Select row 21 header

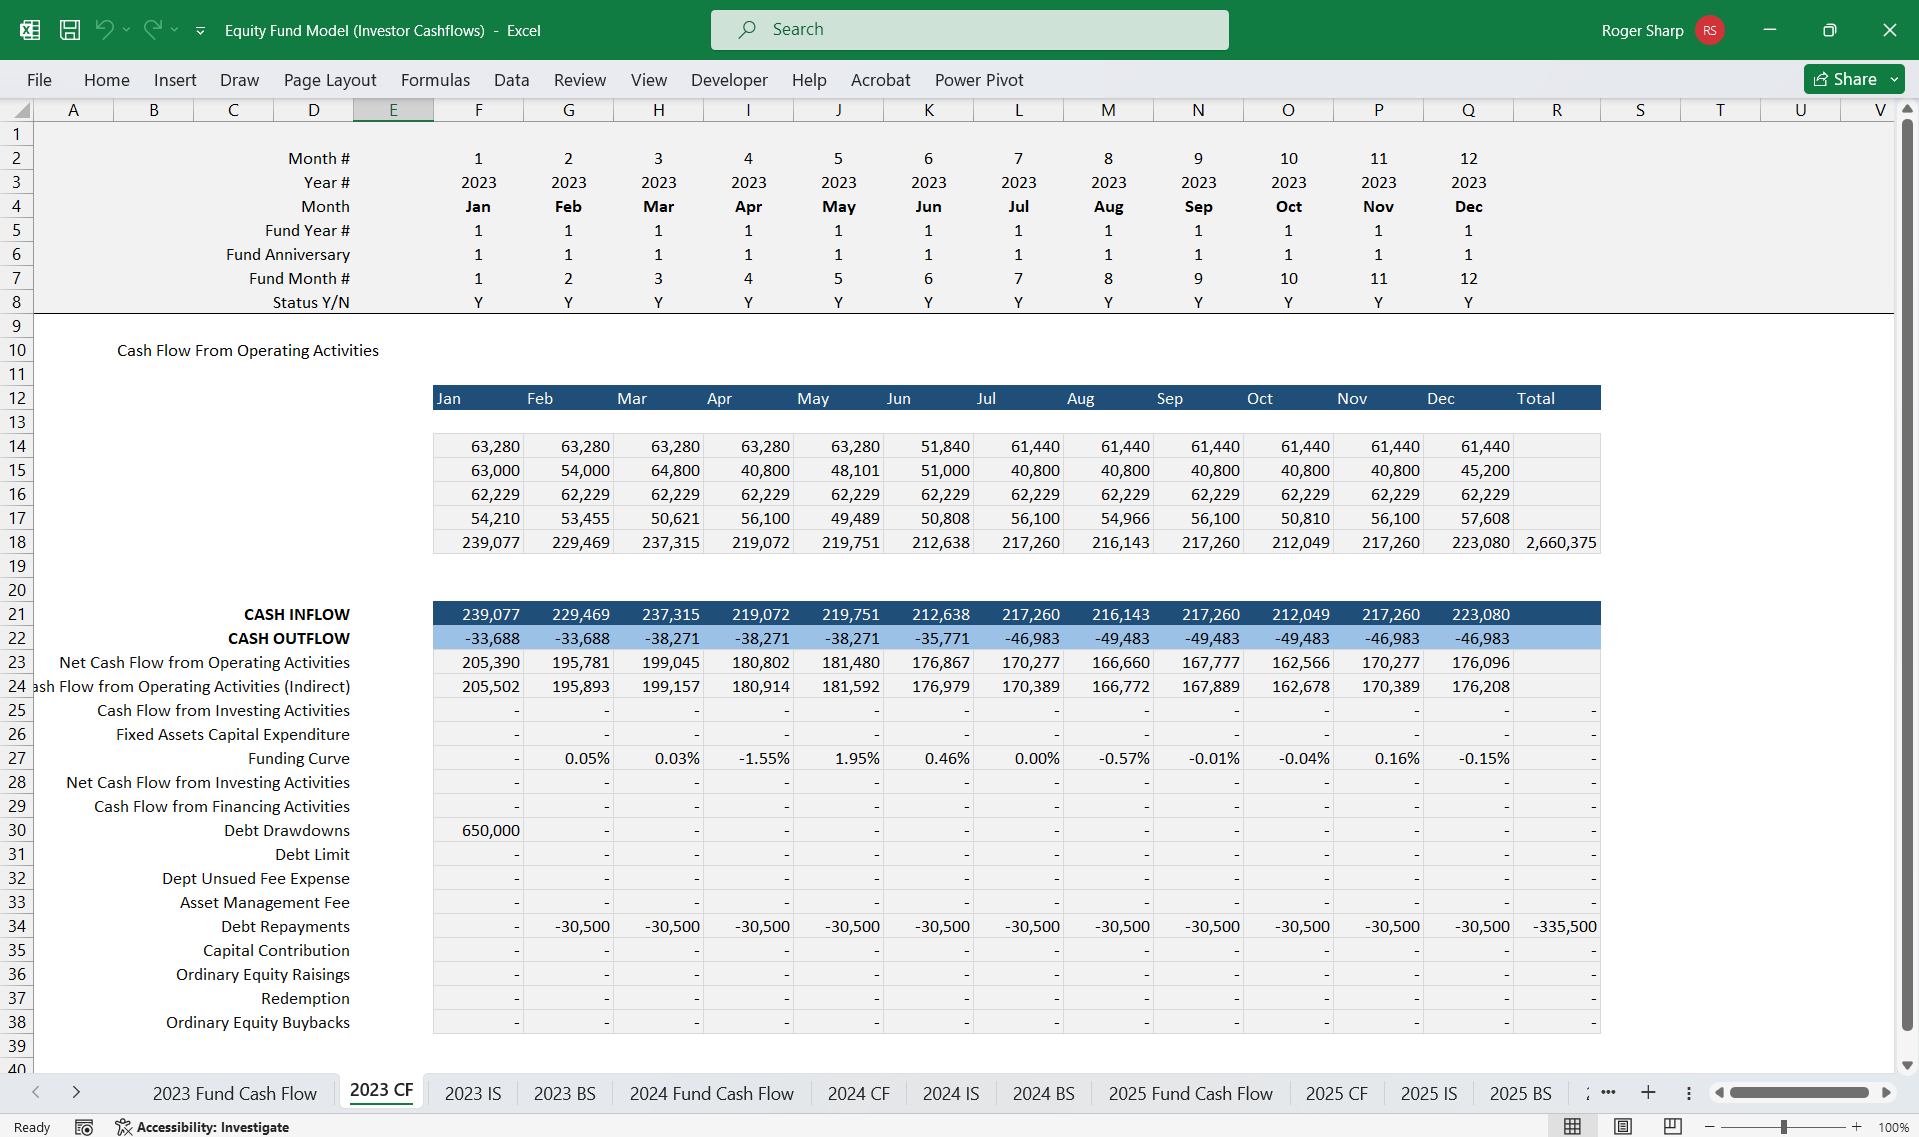(17, 614)
